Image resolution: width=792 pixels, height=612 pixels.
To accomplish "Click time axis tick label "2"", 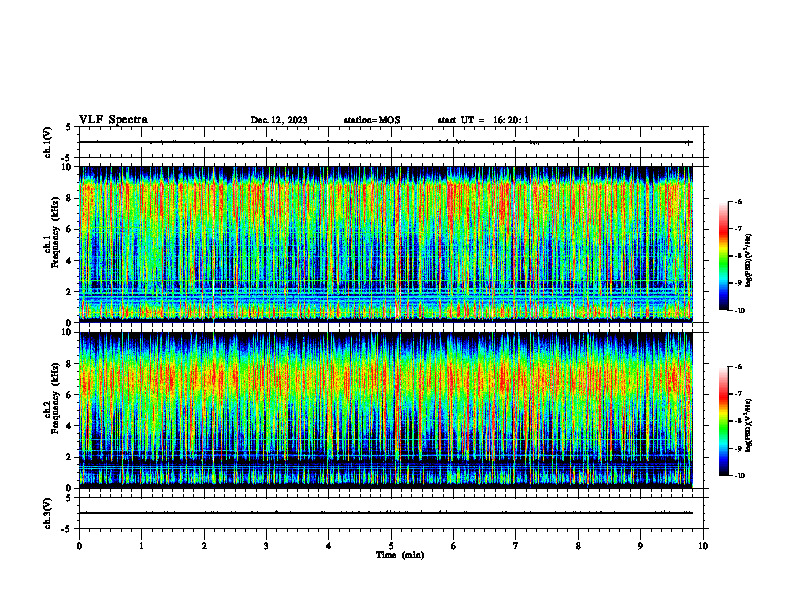I will 204,546.
